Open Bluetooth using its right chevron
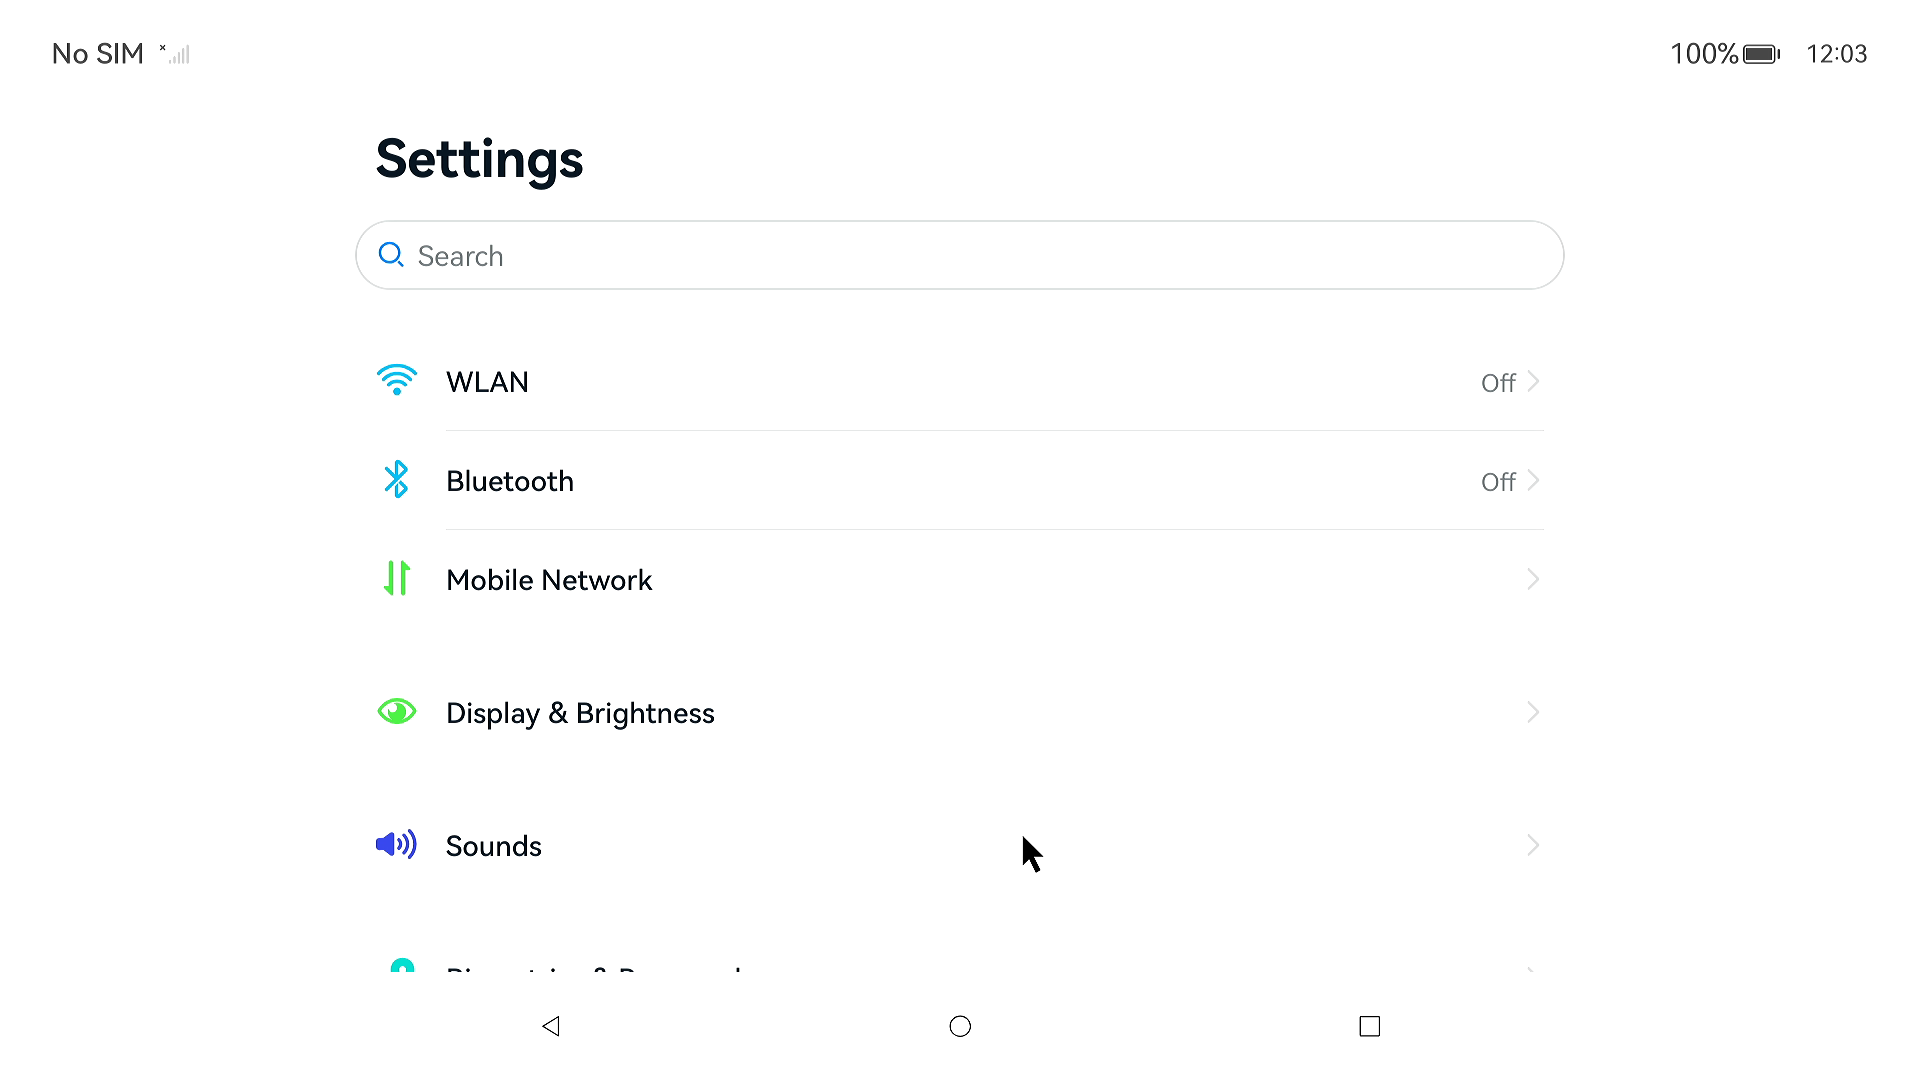Viewport: 1920px width, 1080px height. click(x=1534, y=481)
